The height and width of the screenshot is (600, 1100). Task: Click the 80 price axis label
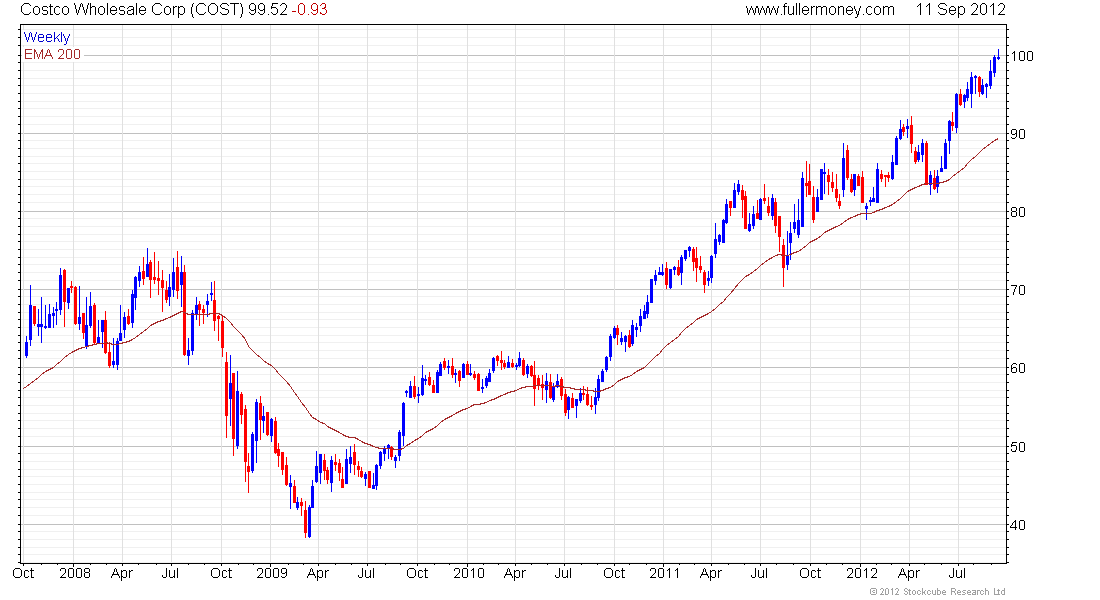click(x=1018, y=212)
